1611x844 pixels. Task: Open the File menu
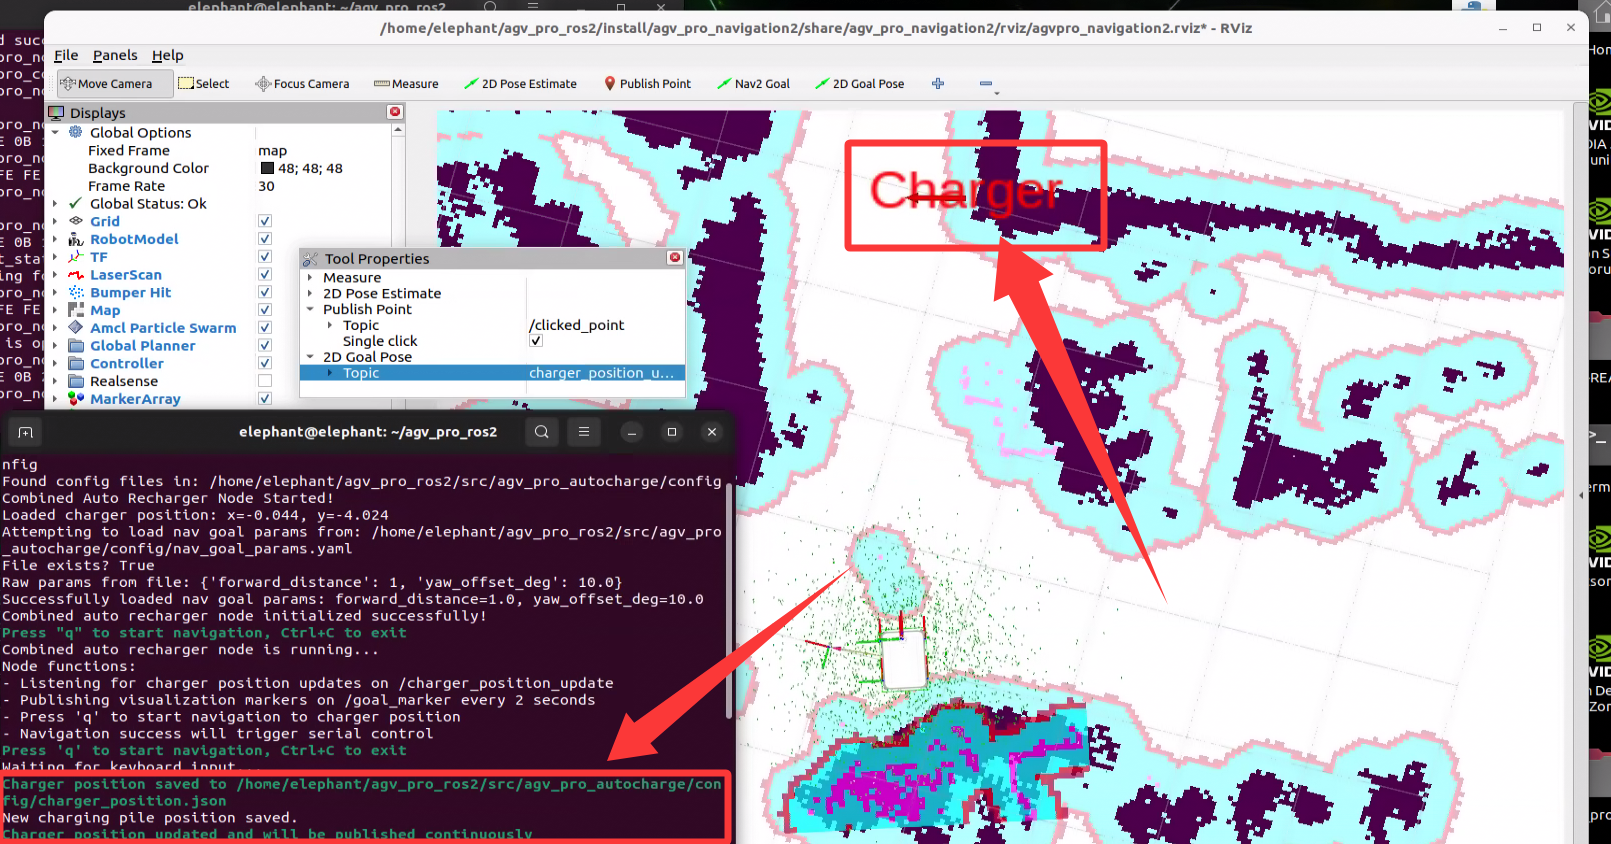coord(66,55)
